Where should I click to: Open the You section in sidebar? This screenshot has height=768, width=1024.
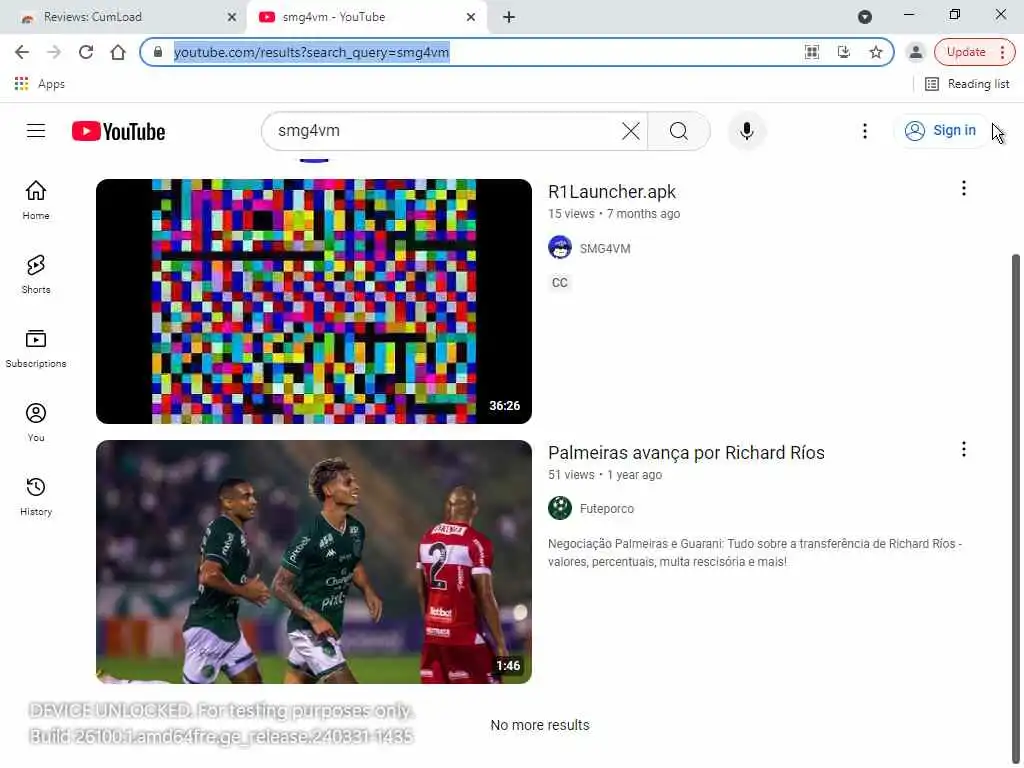pyautogui.click(x=36, y=422)
